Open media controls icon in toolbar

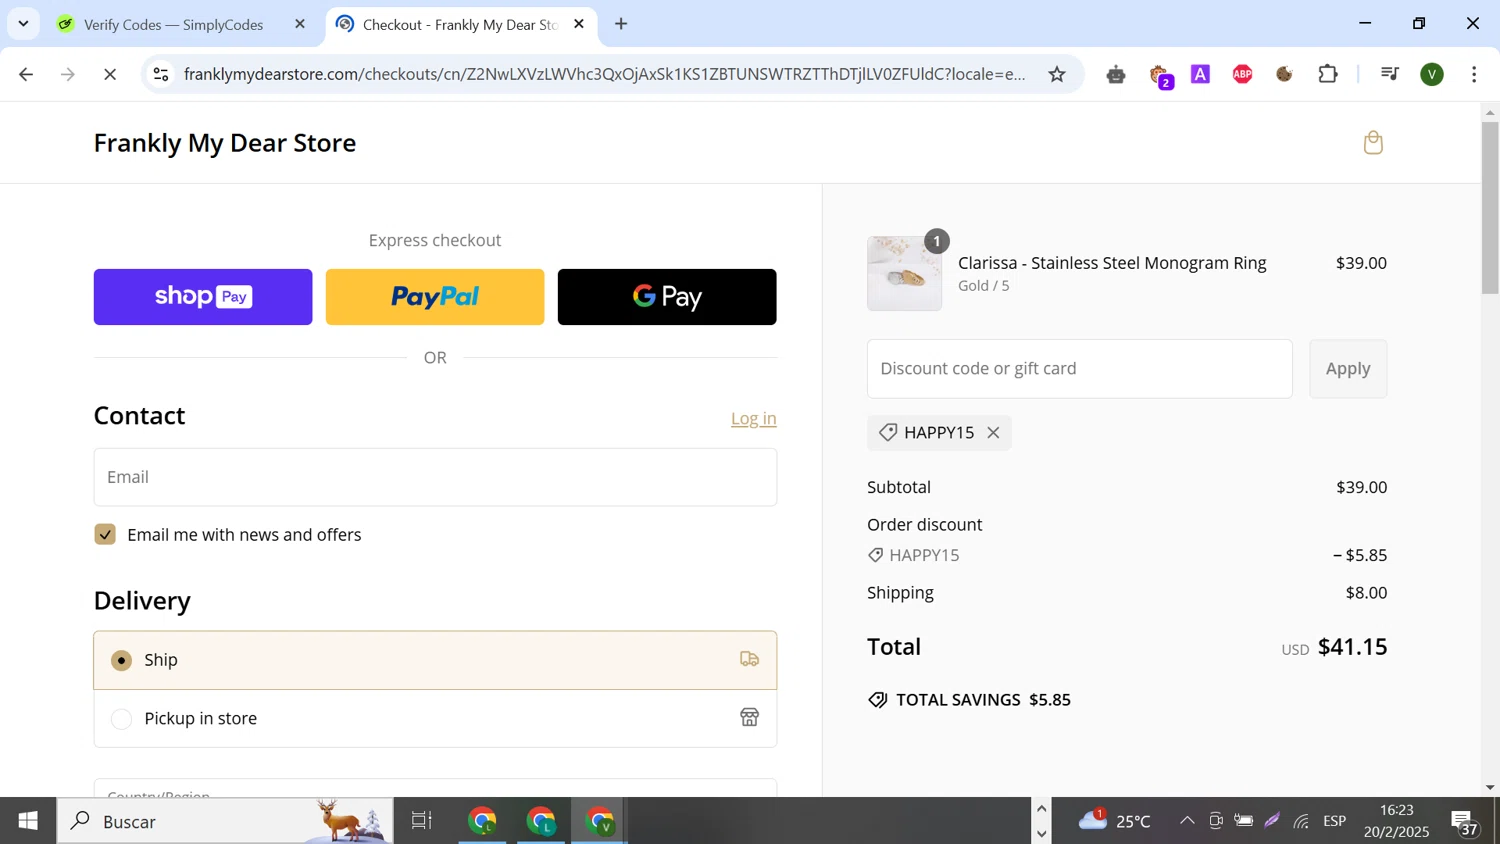pos(1389,74)
